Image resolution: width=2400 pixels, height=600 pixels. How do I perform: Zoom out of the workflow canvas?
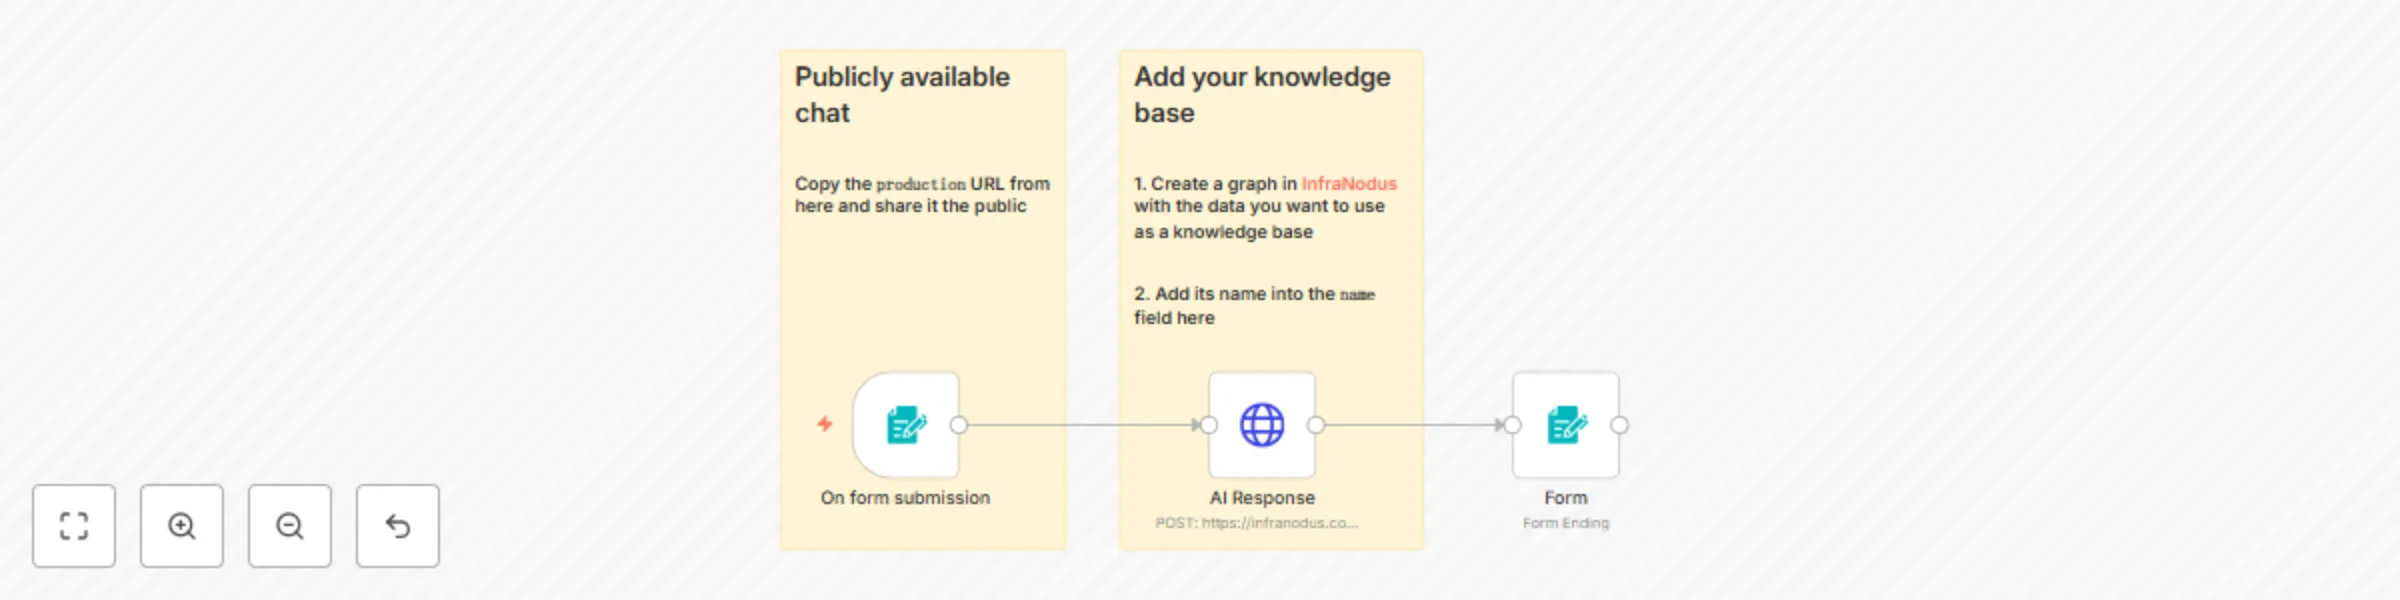tap(289, 526)
